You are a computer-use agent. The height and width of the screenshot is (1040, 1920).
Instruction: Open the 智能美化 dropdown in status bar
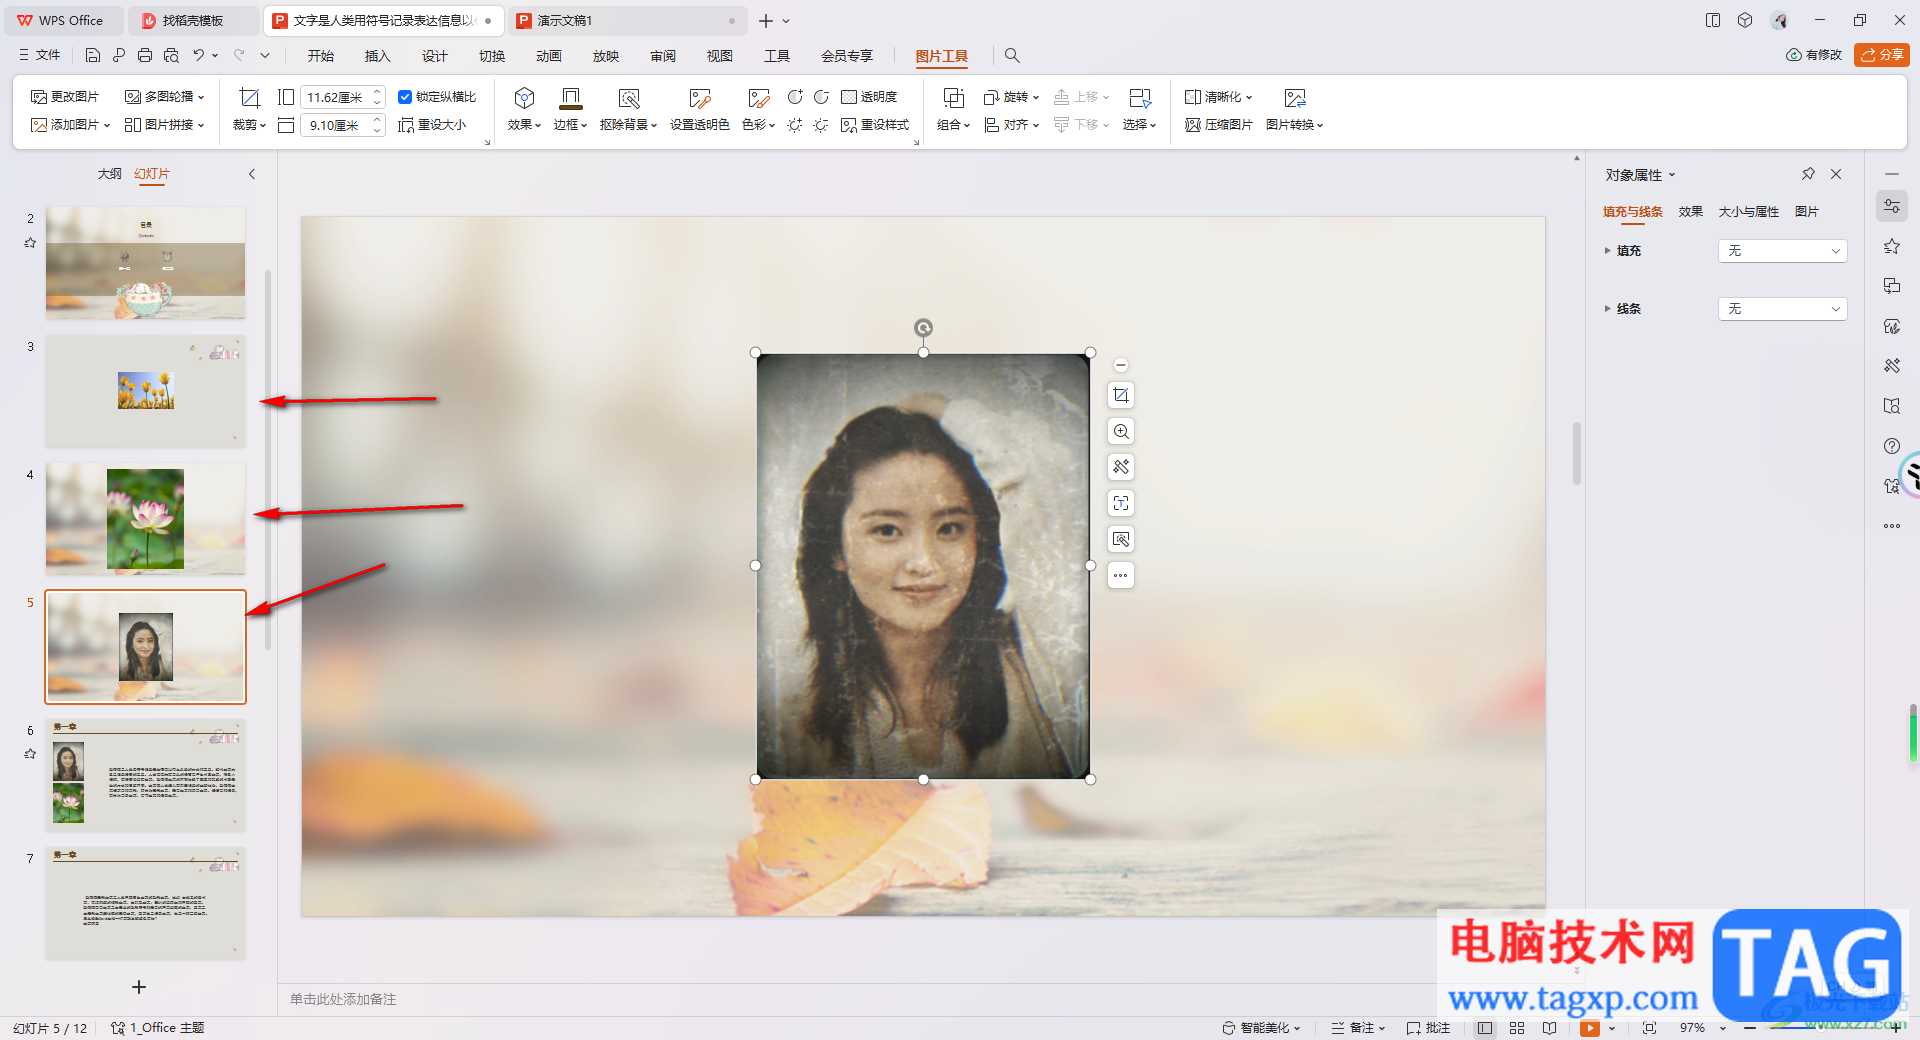pyautogui.click(x=1261, y=1028)
